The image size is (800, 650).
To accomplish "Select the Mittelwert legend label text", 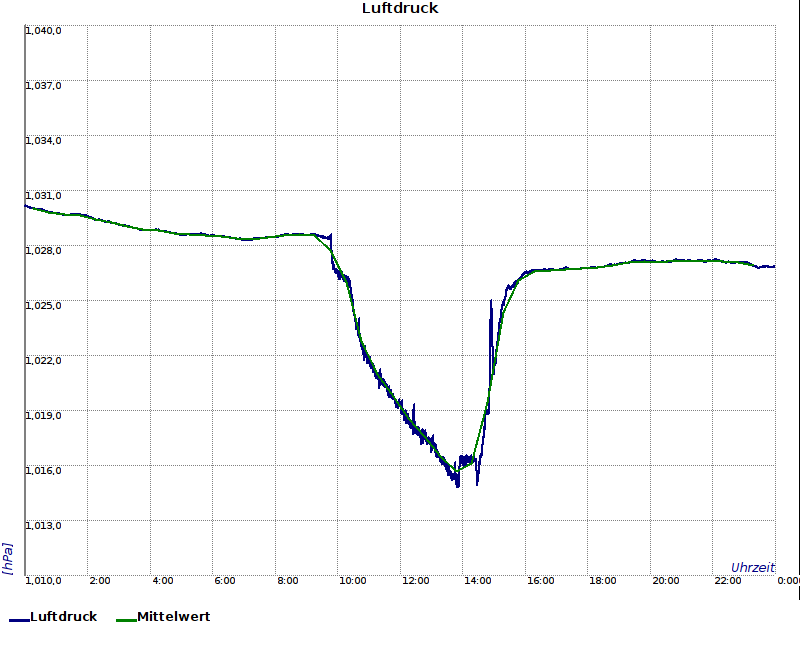I will pyautogui.click(x=173, y=617).
